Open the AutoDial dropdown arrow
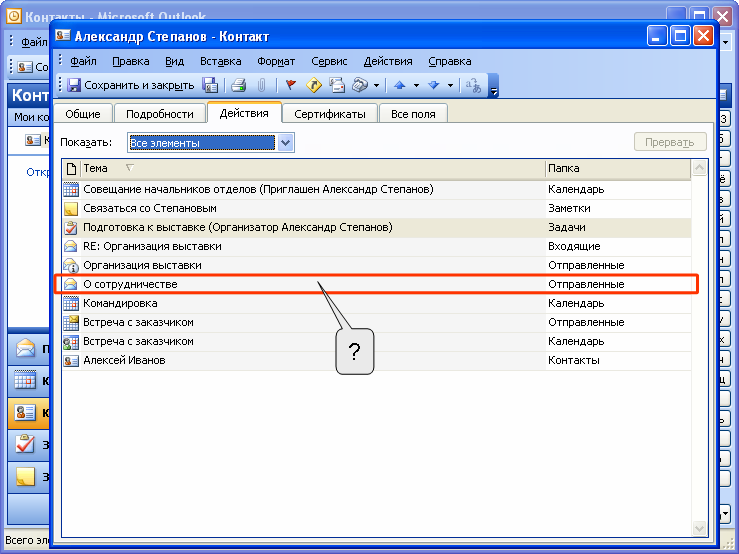739x554 pixels. pyautogui.click(x=376, y=85)
